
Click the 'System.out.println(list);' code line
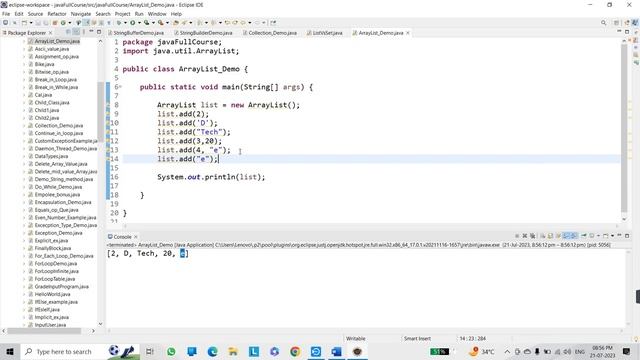click(x=211, y=177)
